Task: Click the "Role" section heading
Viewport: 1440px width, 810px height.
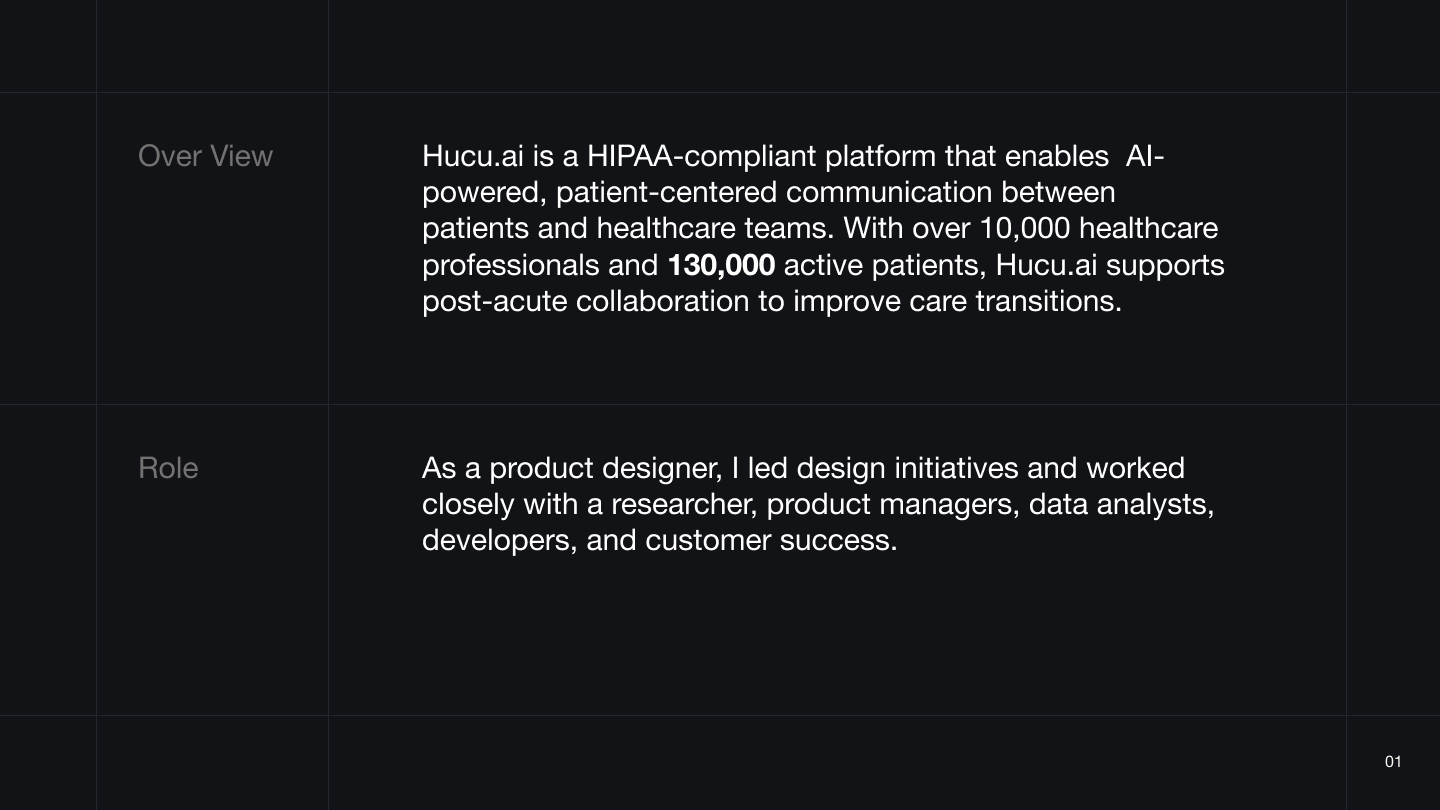Action: point(168,468)
